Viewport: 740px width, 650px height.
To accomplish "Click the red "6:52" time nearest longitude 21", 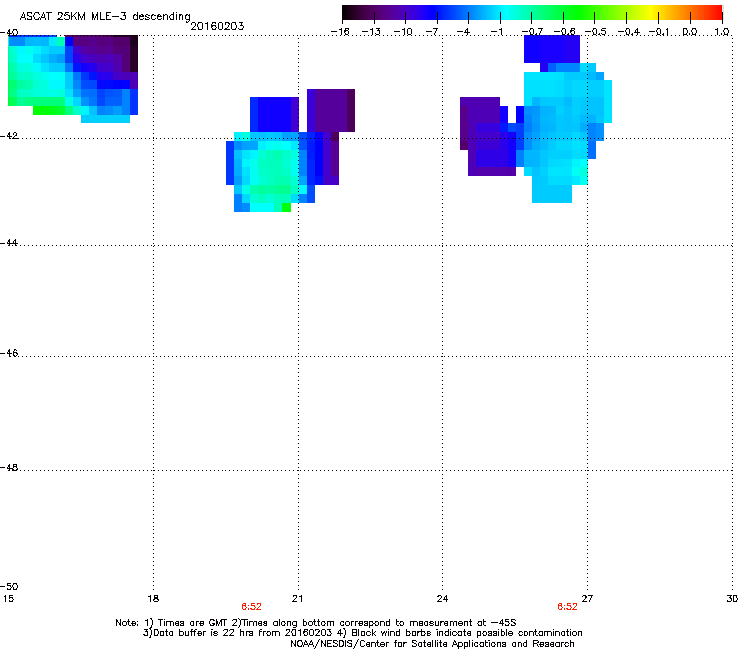I will tap(251, 607).
